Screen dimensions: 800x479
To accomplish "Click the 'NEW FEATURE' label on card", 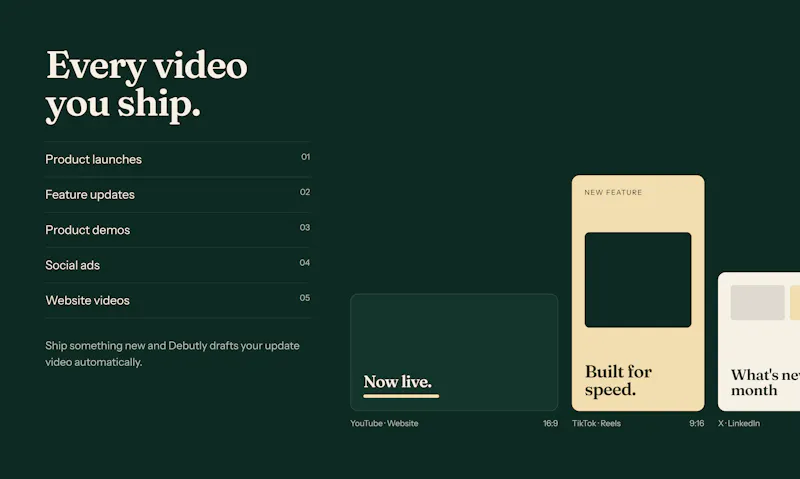I will (613, 192).
